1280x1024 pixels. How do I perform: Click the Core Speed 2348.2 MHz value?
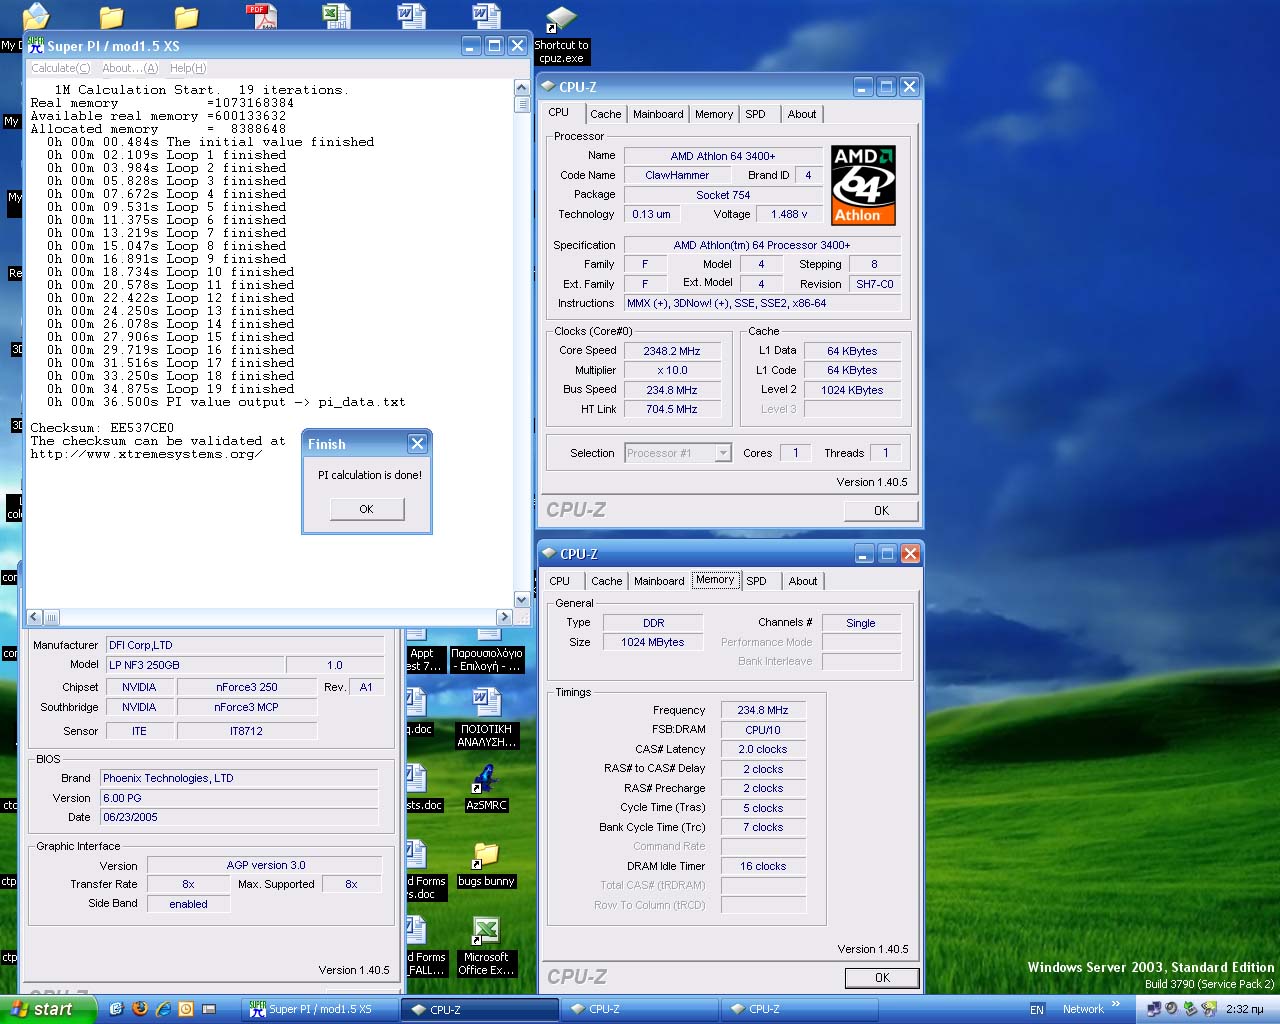click(672, 351)
